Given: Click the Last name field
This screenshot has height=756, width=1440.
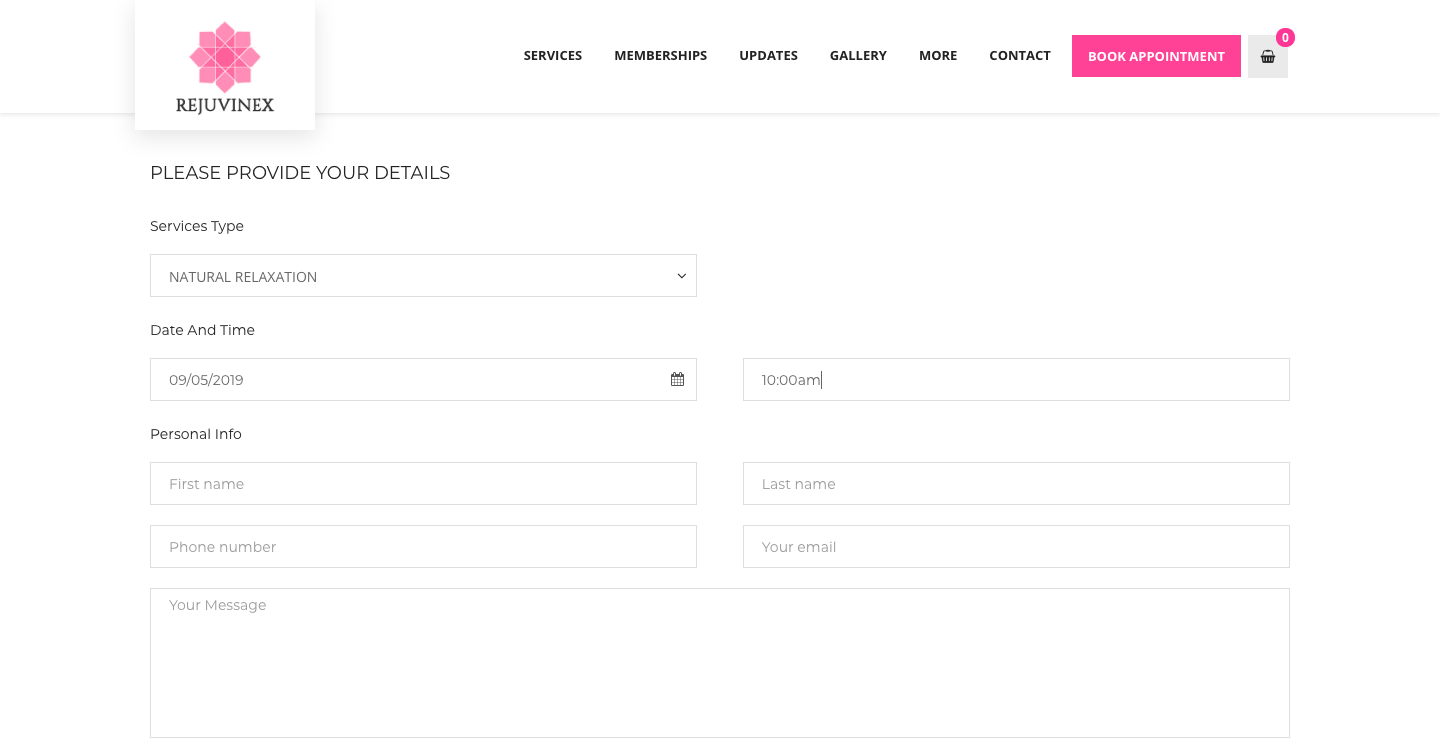Looking at the screenshot, I should point(1016,484).
